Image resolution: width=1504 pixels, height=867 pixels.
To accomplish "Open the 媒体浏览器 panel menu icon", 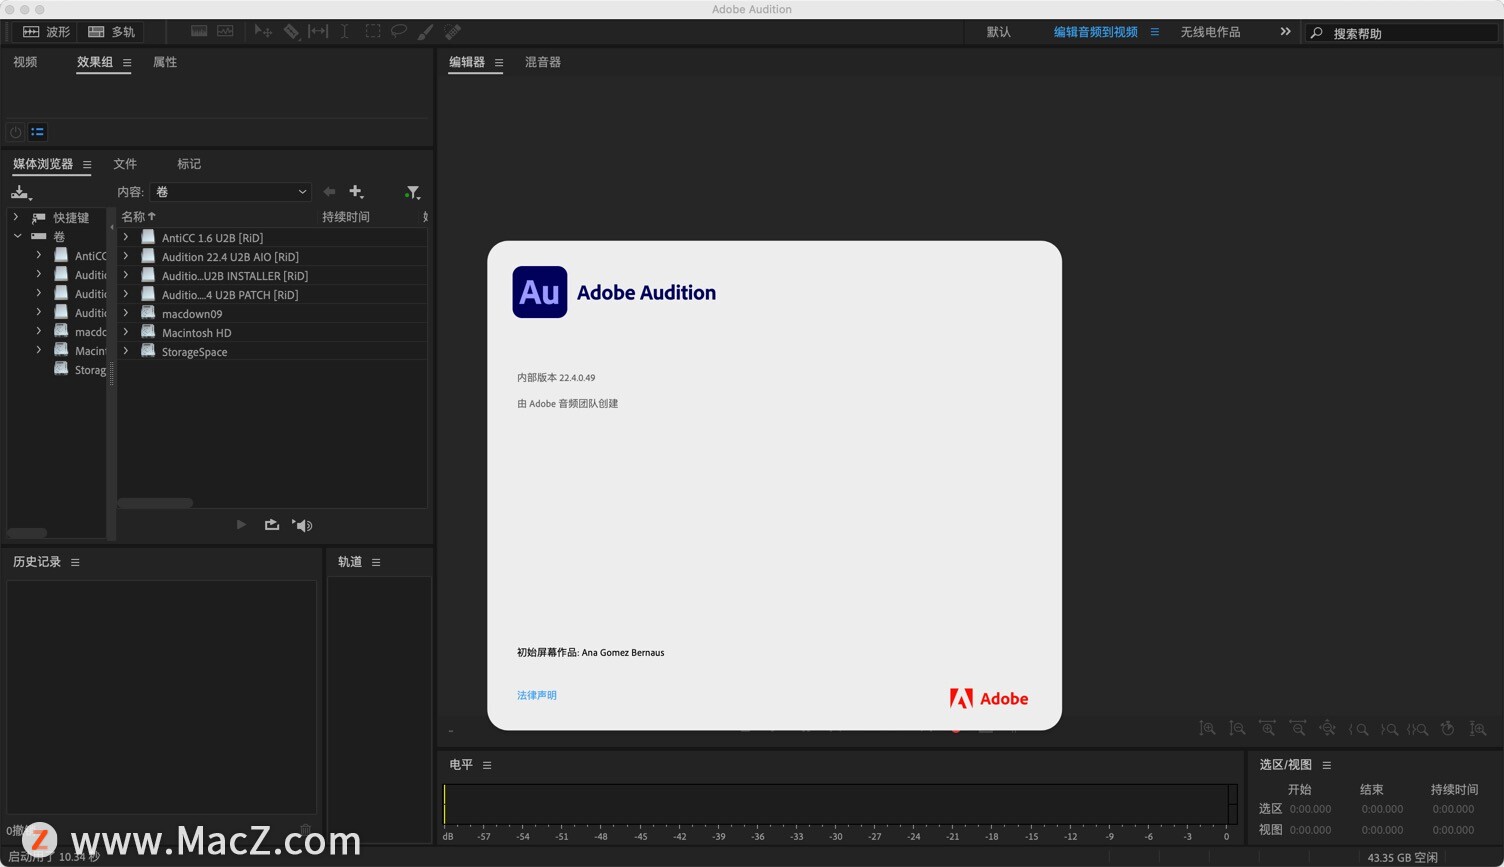I will pyautogui.click(x=87, y=164).
